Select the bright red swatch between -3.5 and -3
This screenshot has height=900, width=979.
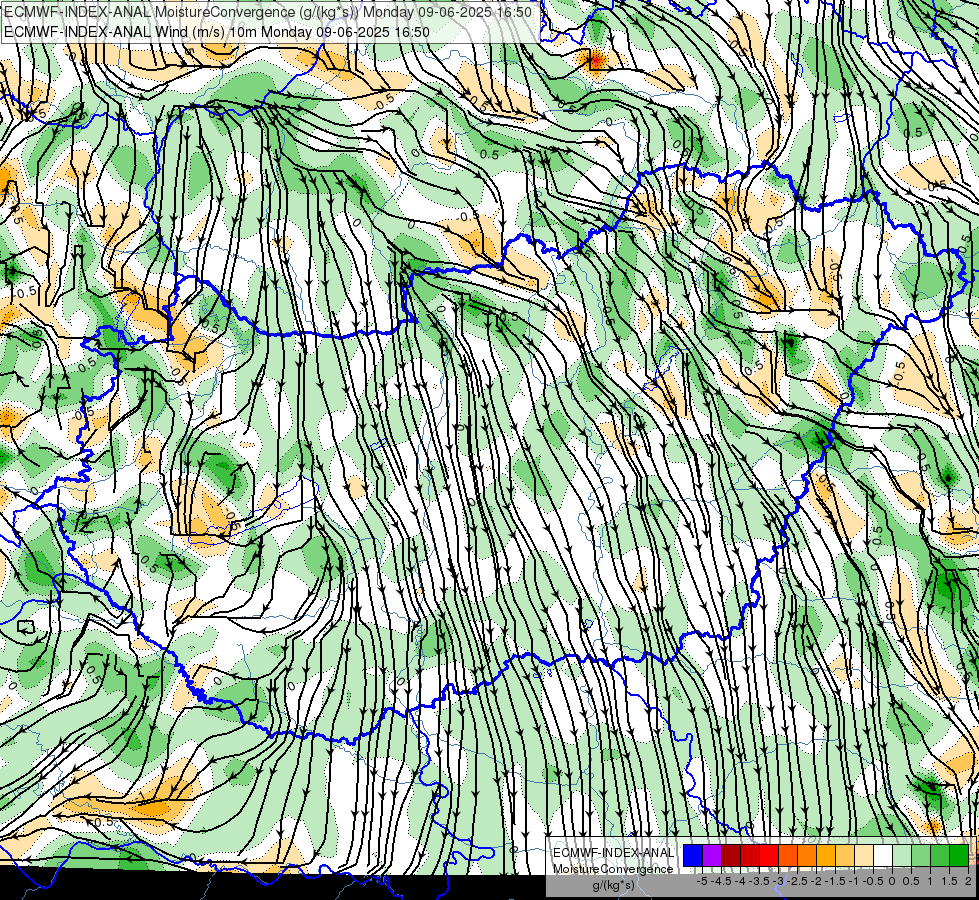769,855
